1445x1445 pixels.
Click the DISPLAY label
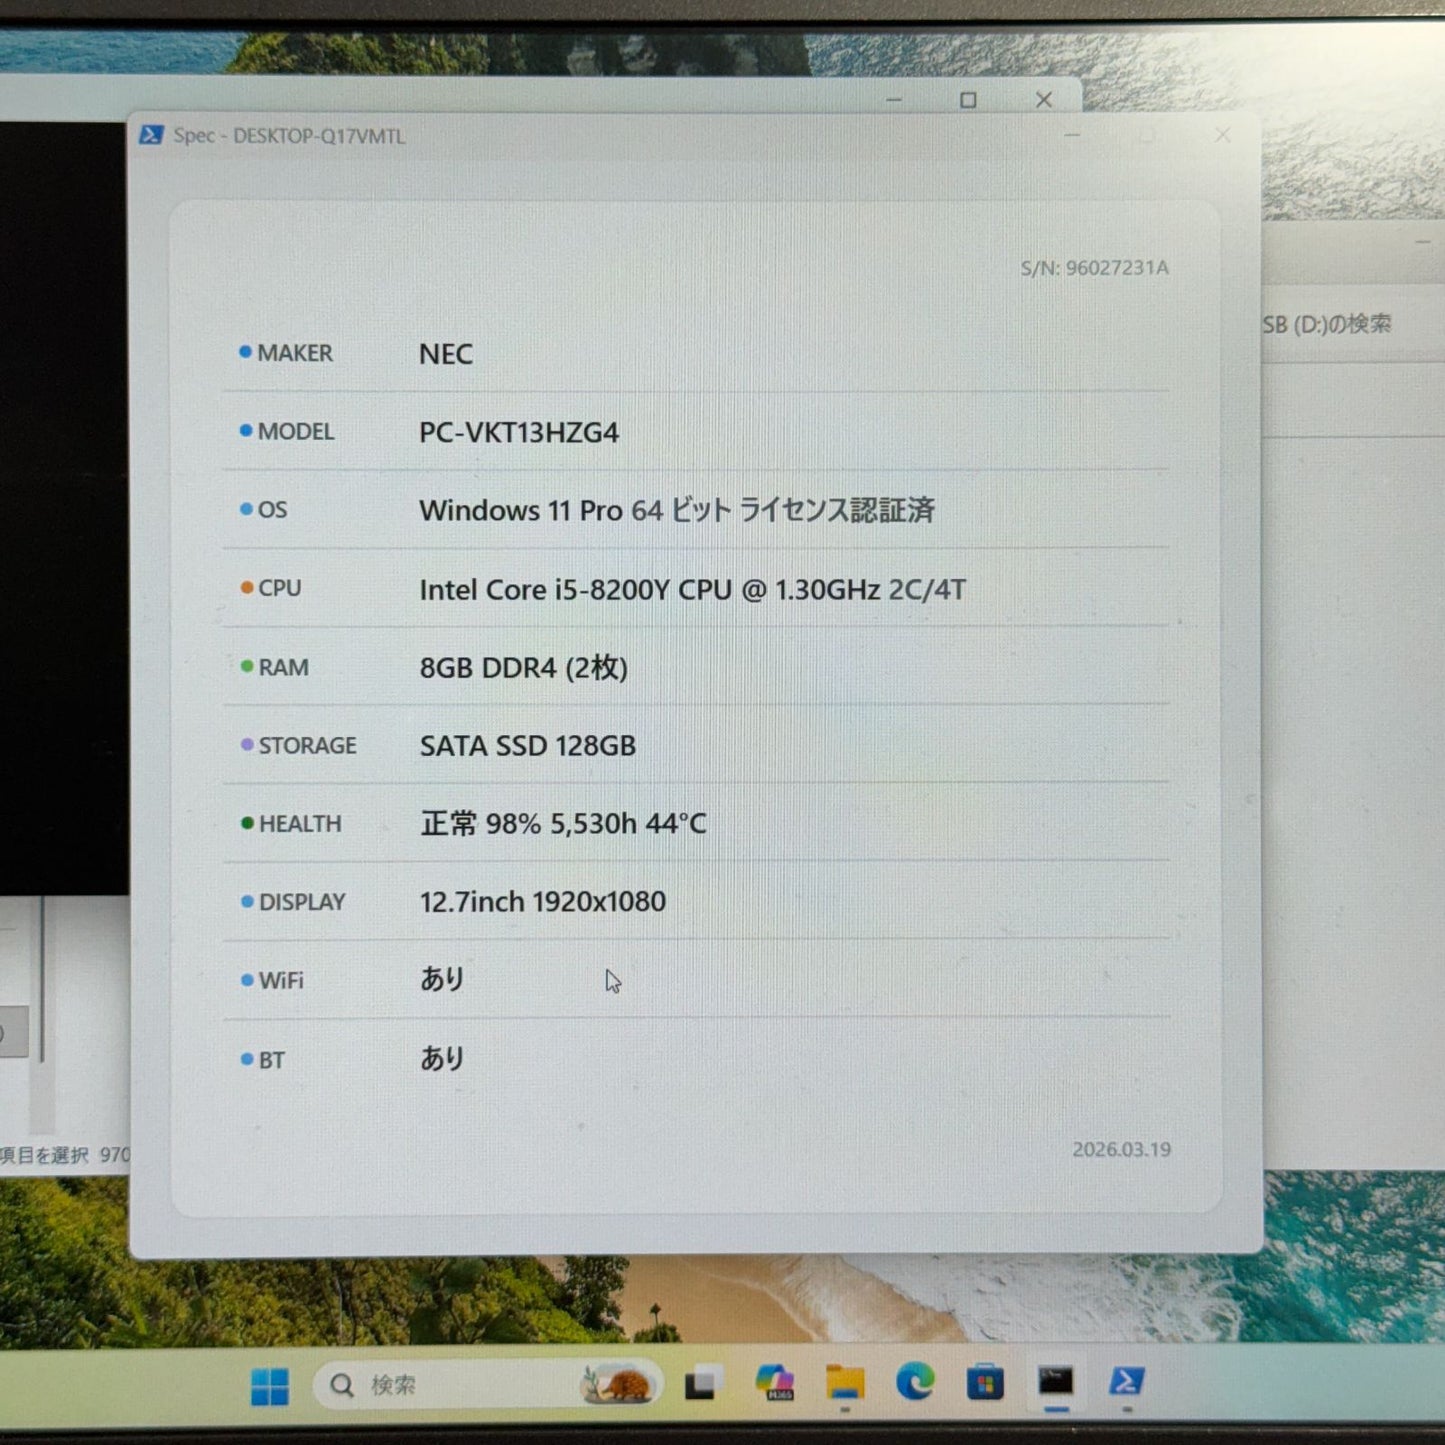[x=302, y=902]
